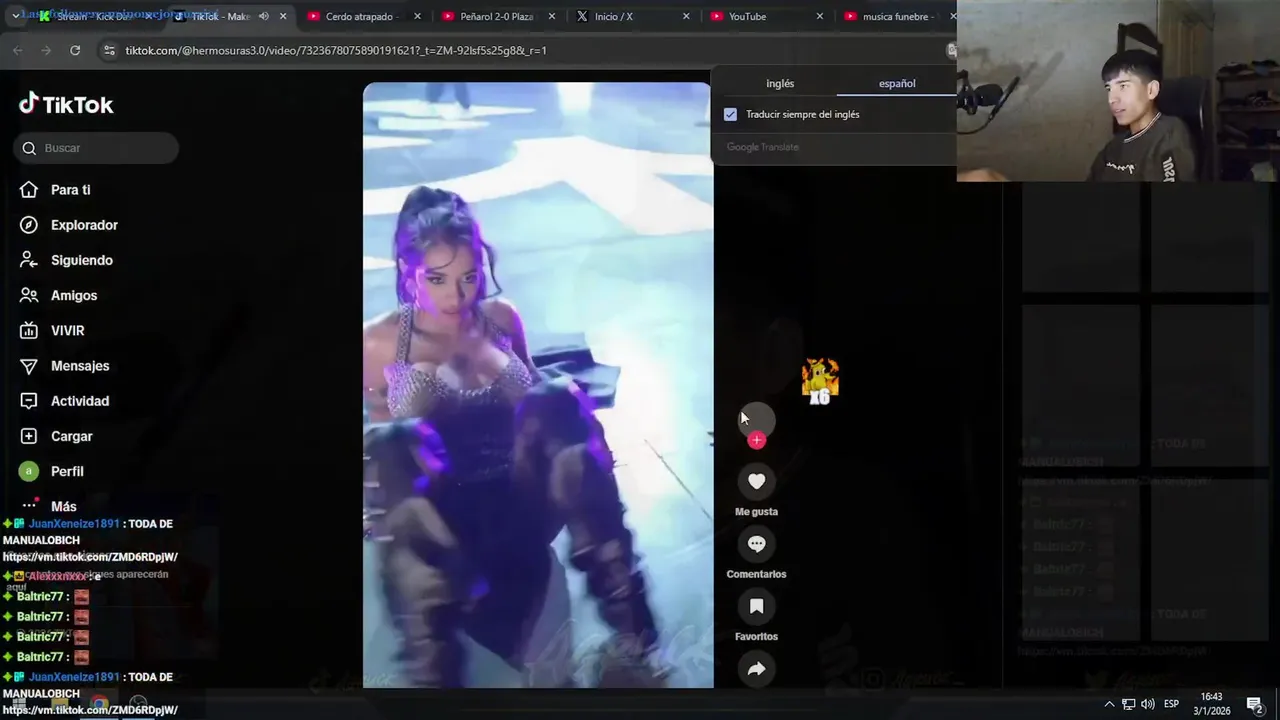1280x720 pixels.
Task: Open Amigos in the sidebar
Action: 59,295
